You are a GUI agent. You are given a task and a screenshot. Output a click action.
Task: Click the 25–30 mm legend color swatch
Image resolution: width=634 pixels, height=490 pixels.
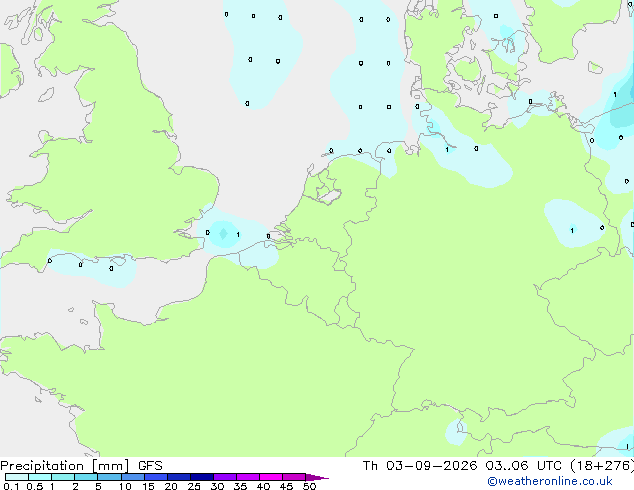202,477
